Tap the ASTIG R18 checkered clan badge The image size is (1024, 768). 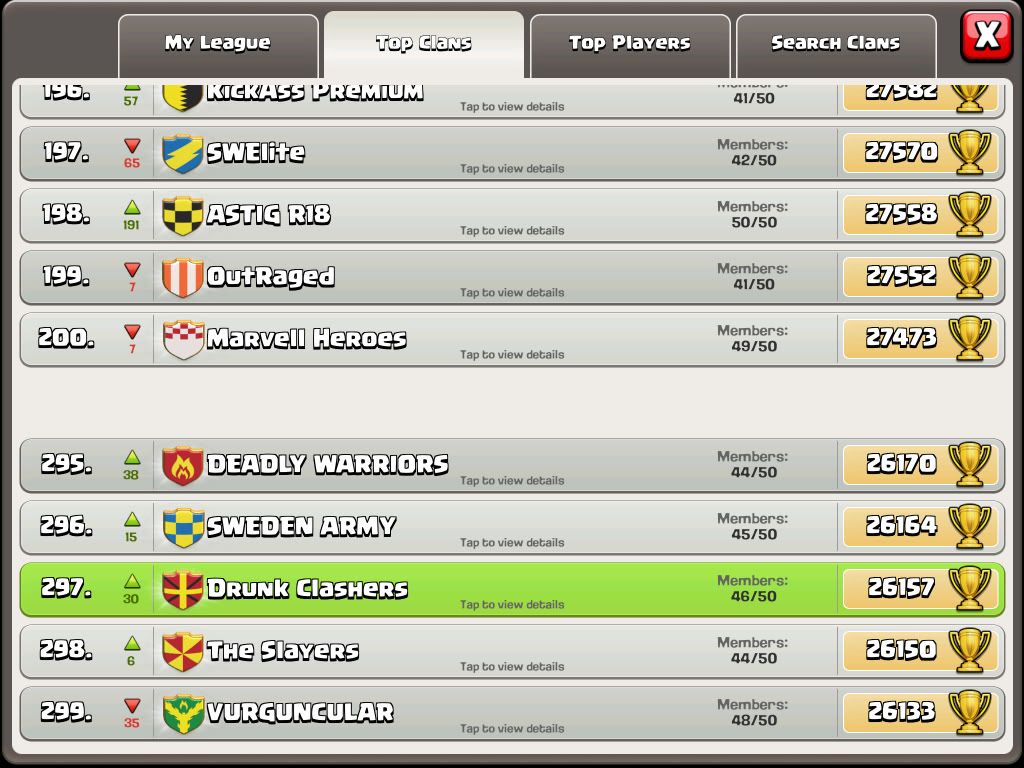click(182, 215)
